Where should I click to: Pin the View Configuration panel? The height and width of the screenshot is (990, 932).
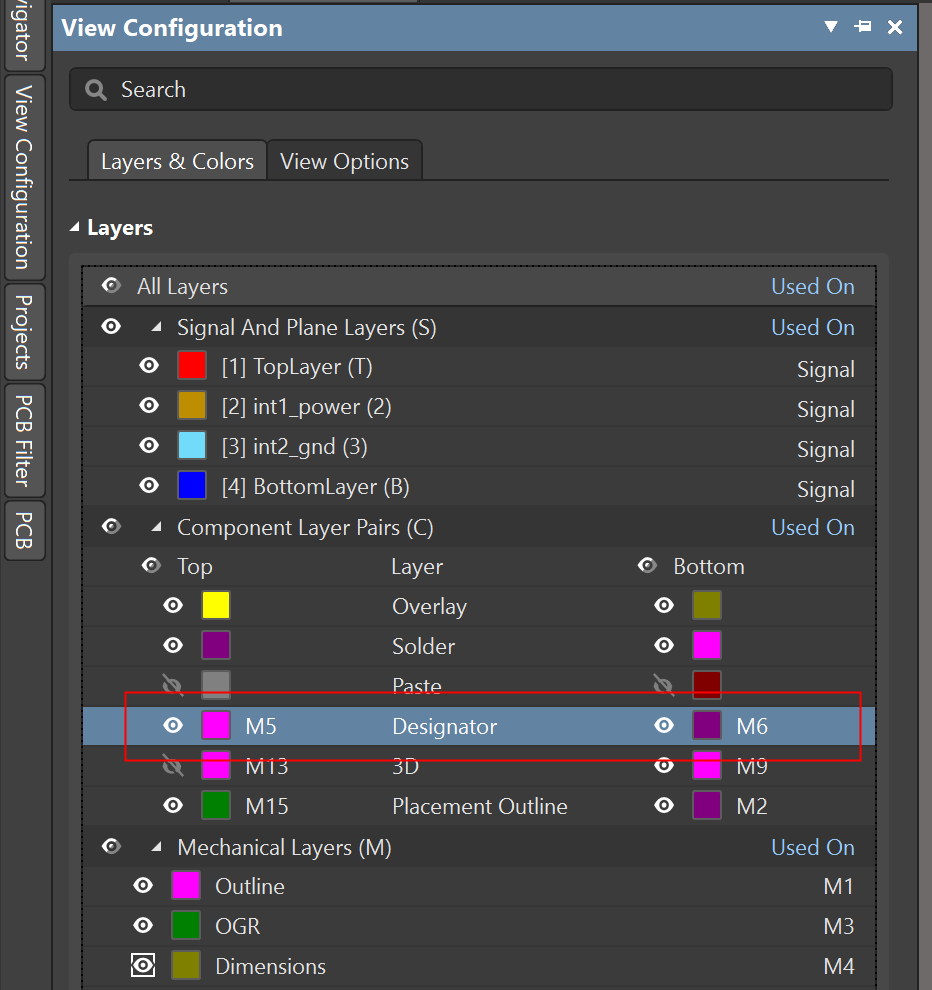point(862,27)
